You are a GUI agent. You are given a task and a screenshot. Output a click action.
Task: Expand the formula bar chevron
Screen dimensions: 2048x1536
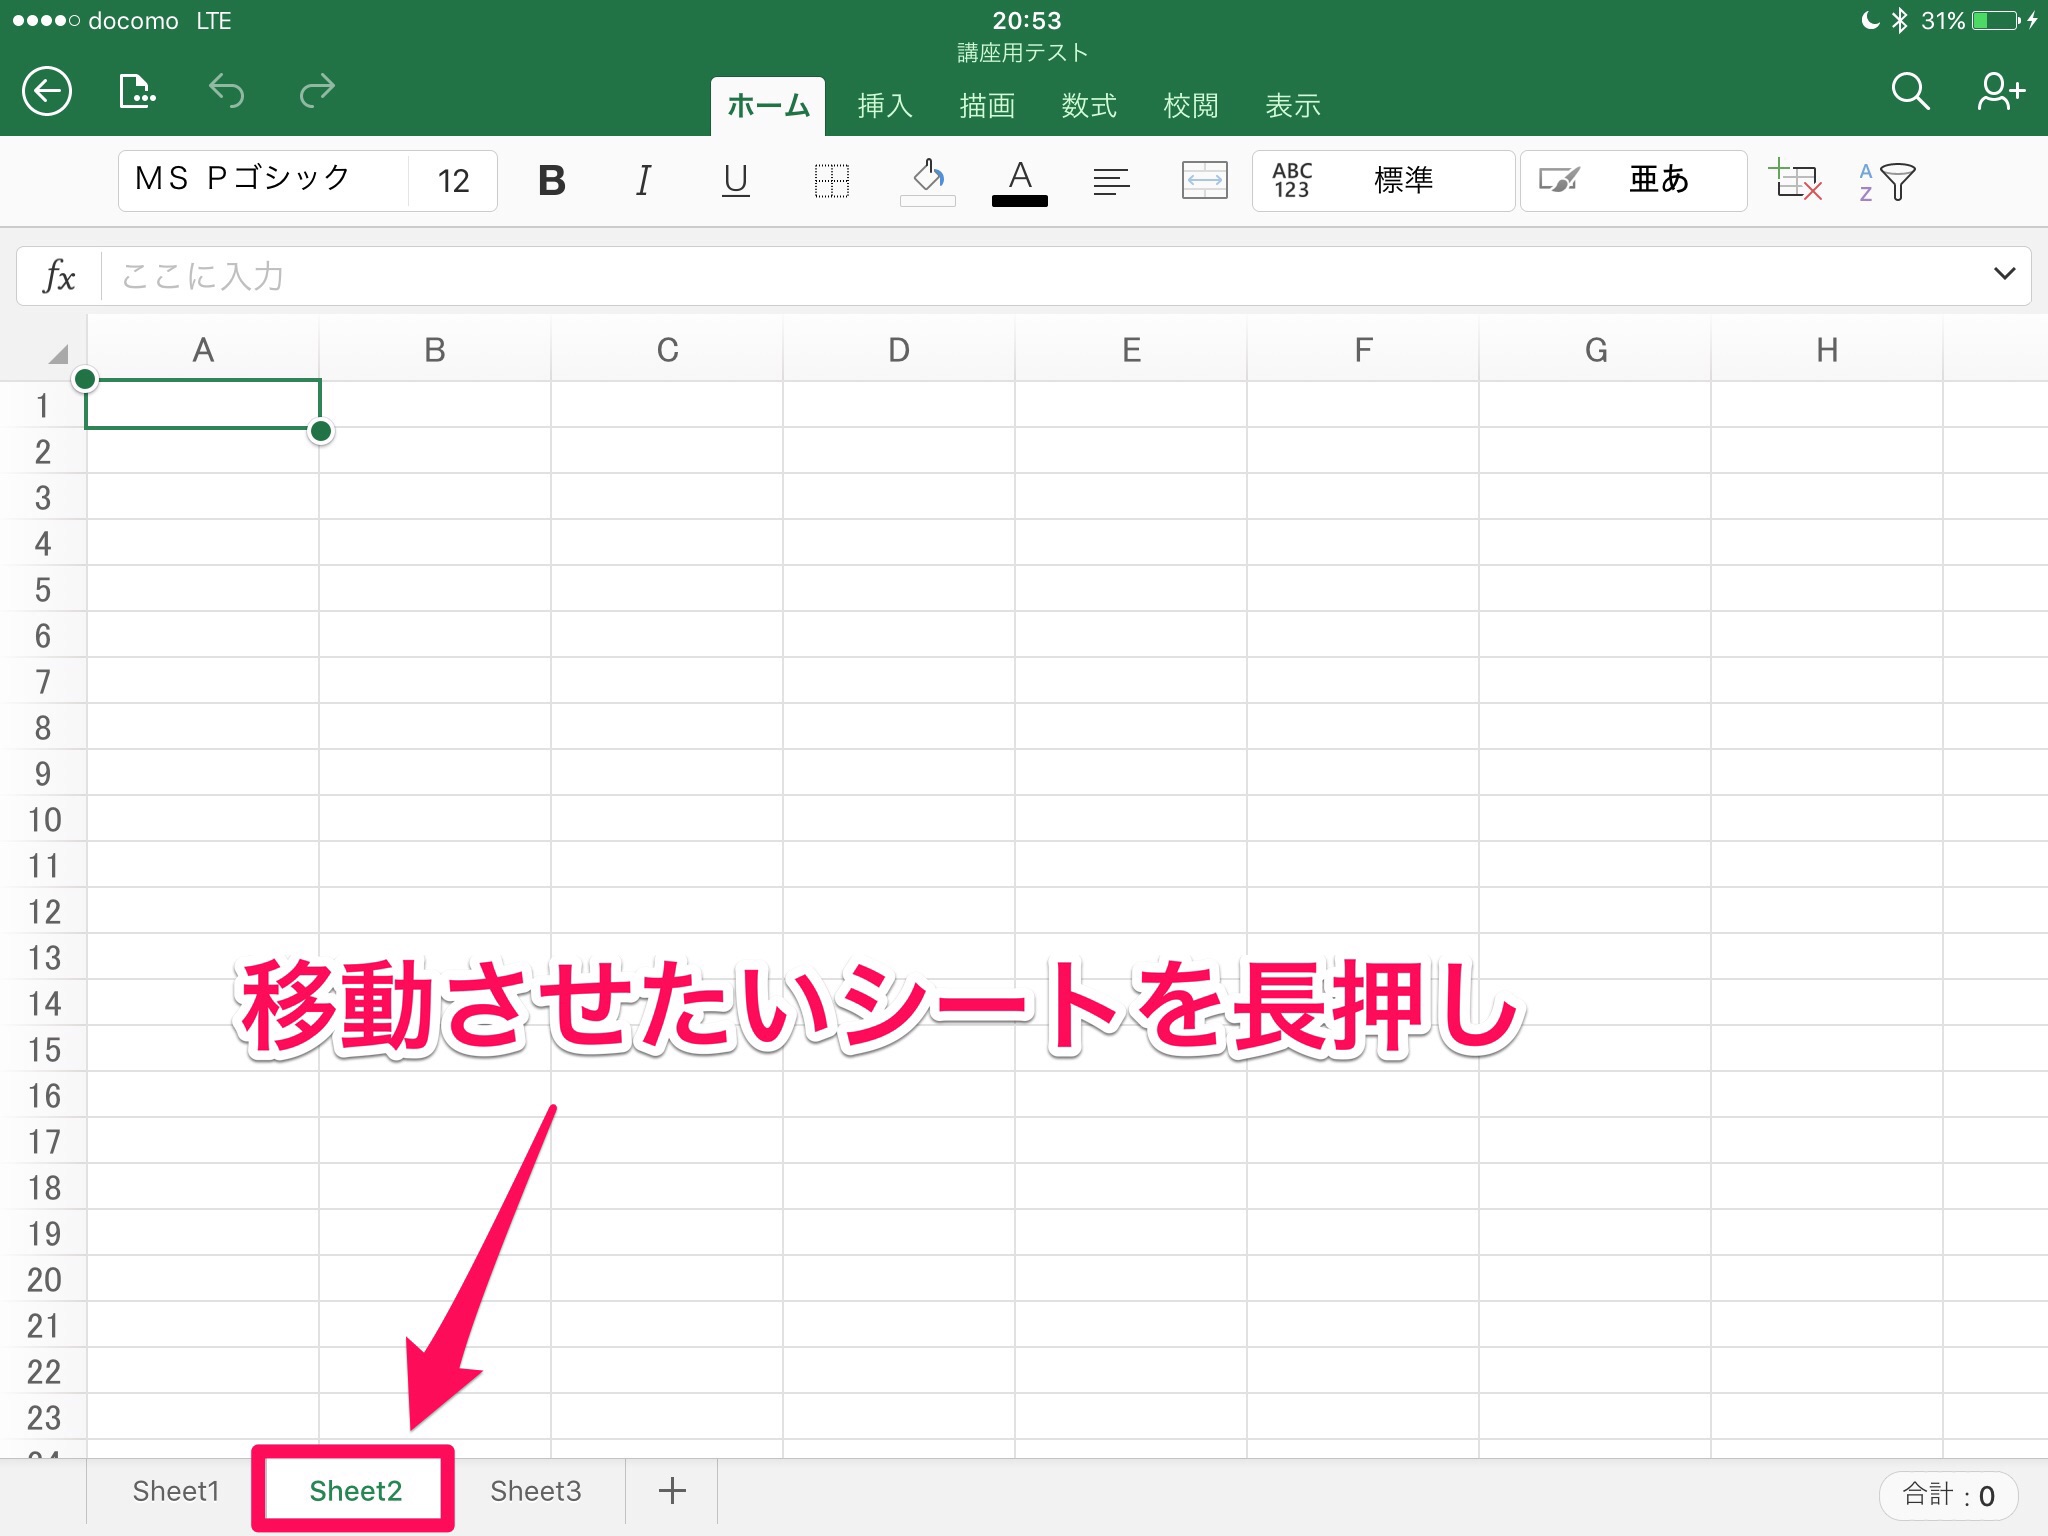(x=2004, y=274)
